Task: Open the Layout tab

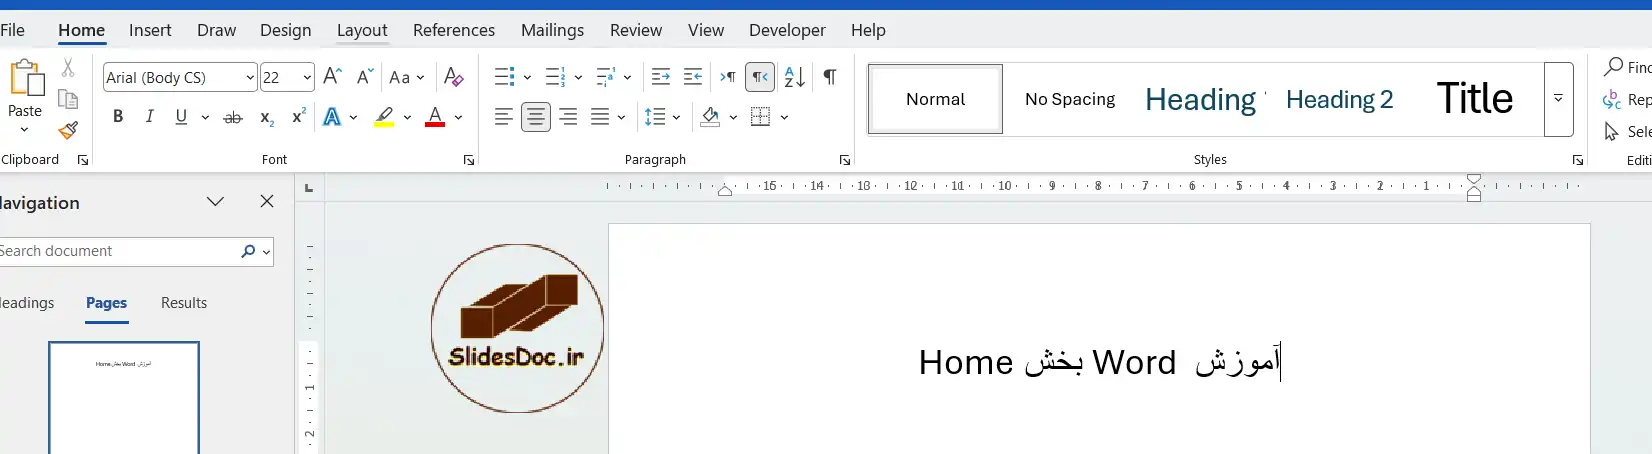Action: [362, 30]
